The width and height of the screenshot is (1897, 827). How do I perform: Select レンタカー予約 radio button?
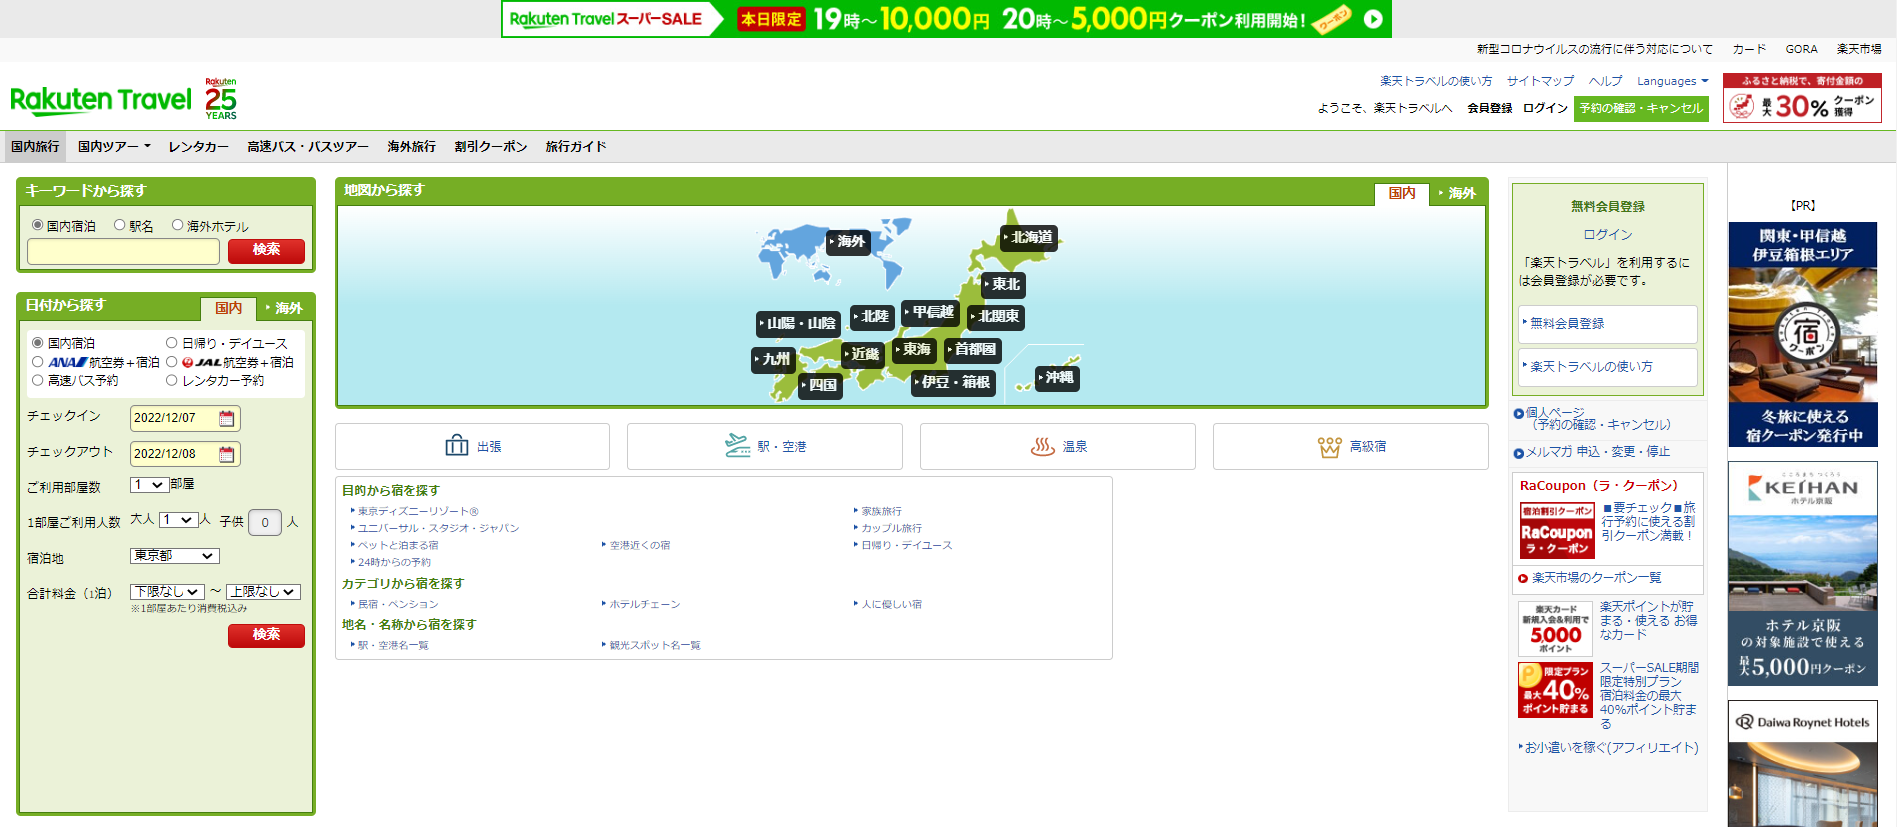[x=172, y=380]
